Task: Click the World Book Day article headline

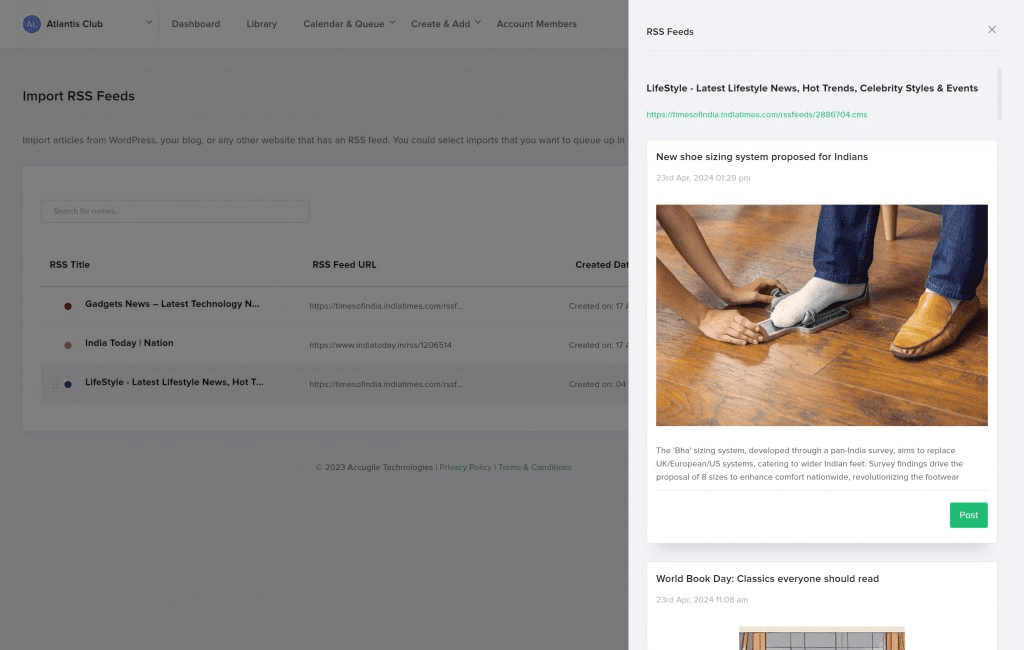Action: pyautogui.click(x=767, y=579)
